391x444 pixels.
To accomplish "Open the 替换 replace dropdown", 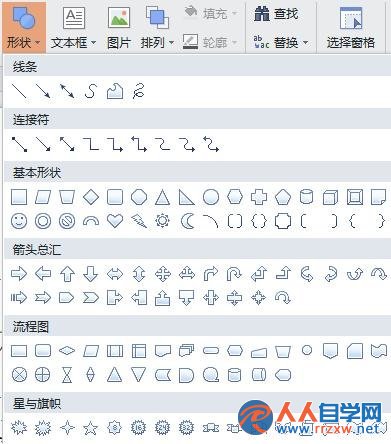I will coord(281,42).
